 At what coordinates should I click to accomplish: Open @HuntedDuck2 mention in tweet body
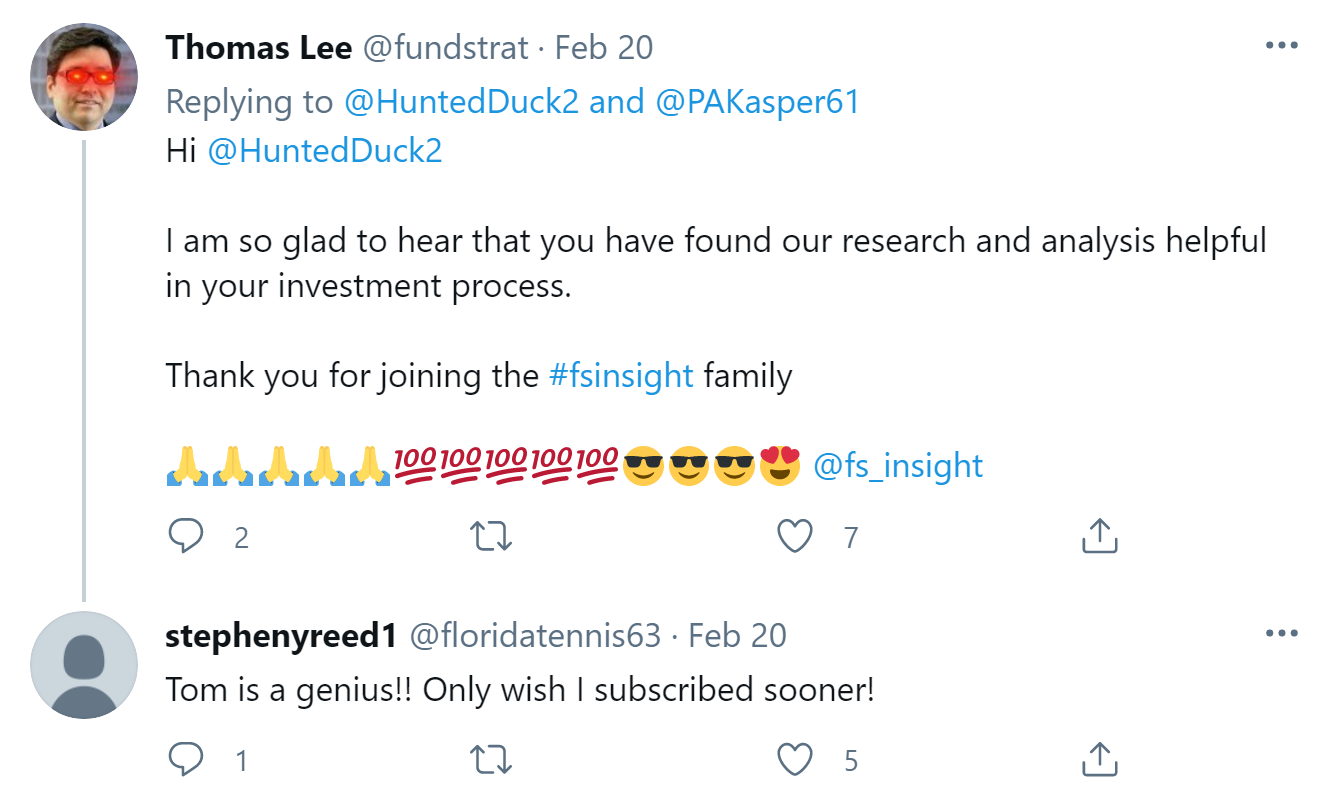tap(325, 152)
